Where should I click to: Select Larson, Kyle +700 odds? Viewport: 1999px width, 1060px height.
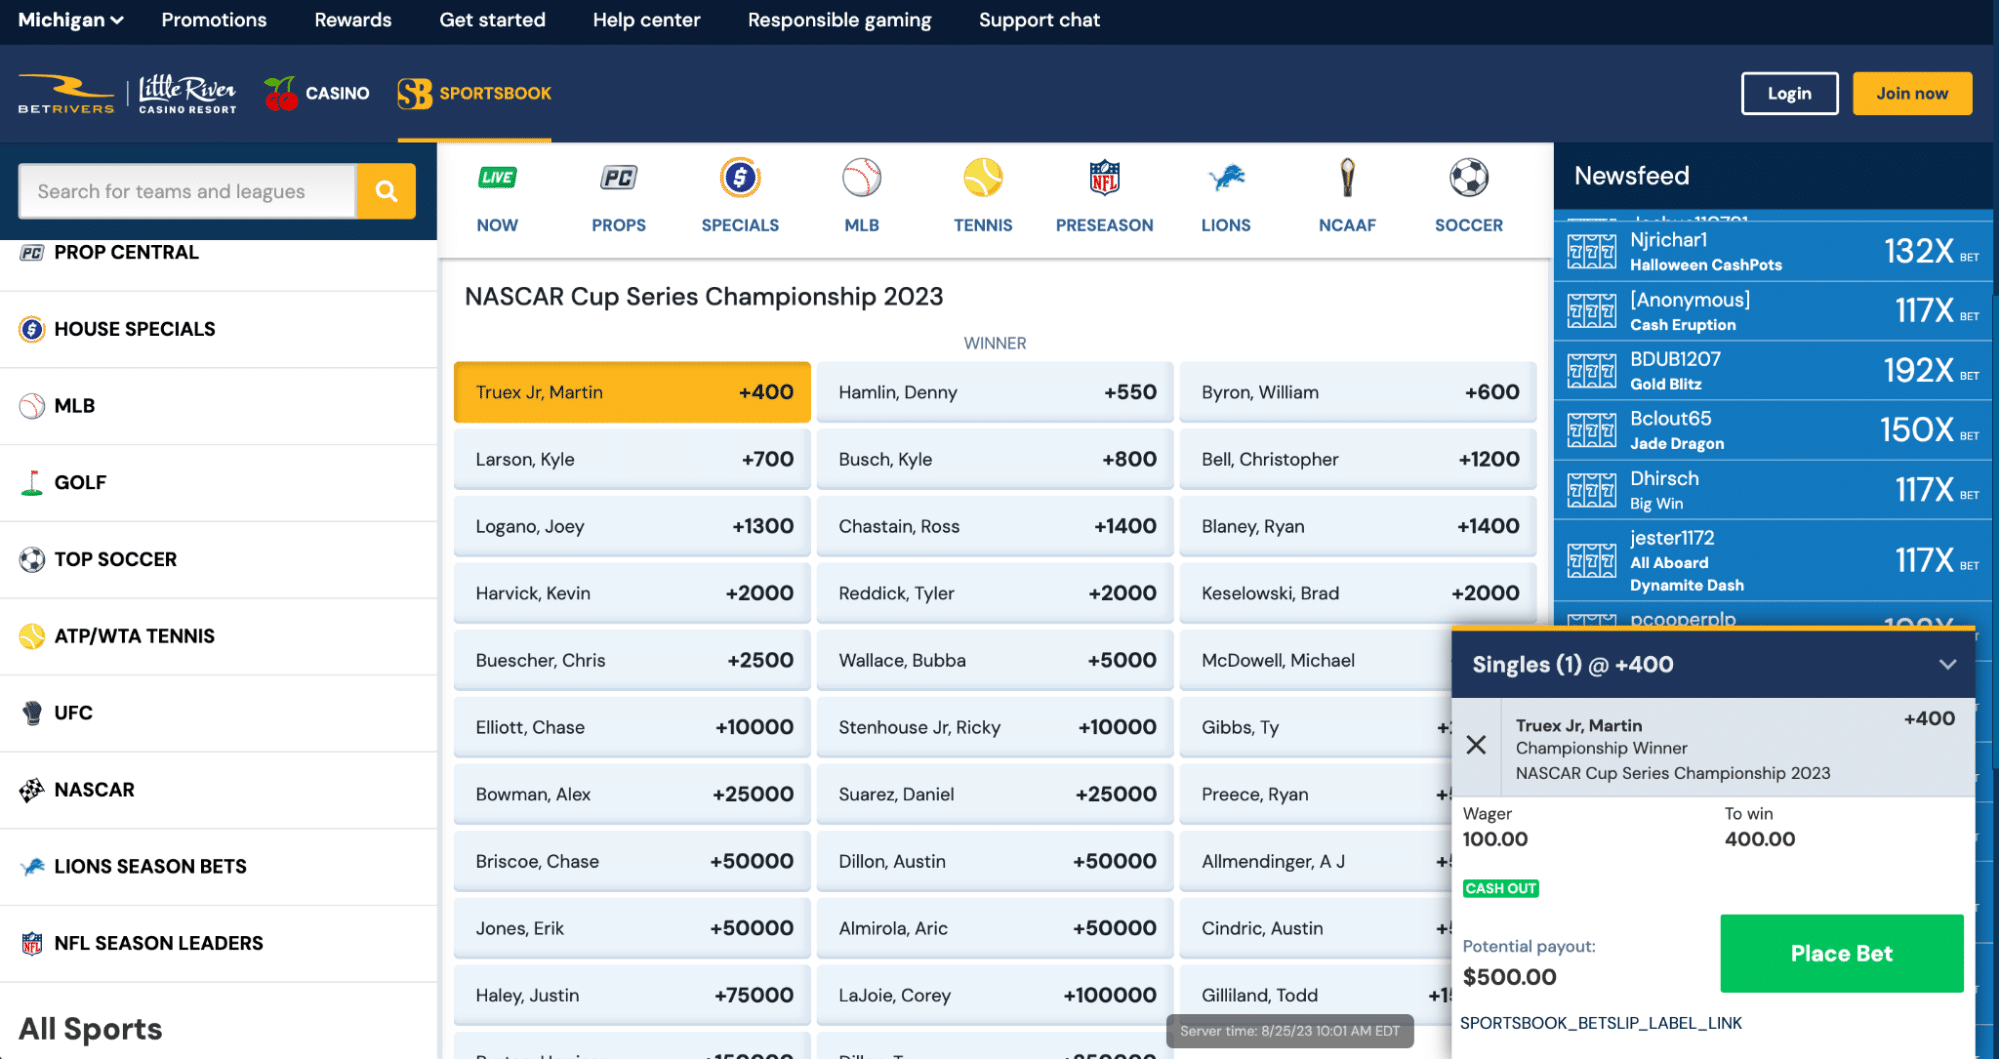(632, 459)
